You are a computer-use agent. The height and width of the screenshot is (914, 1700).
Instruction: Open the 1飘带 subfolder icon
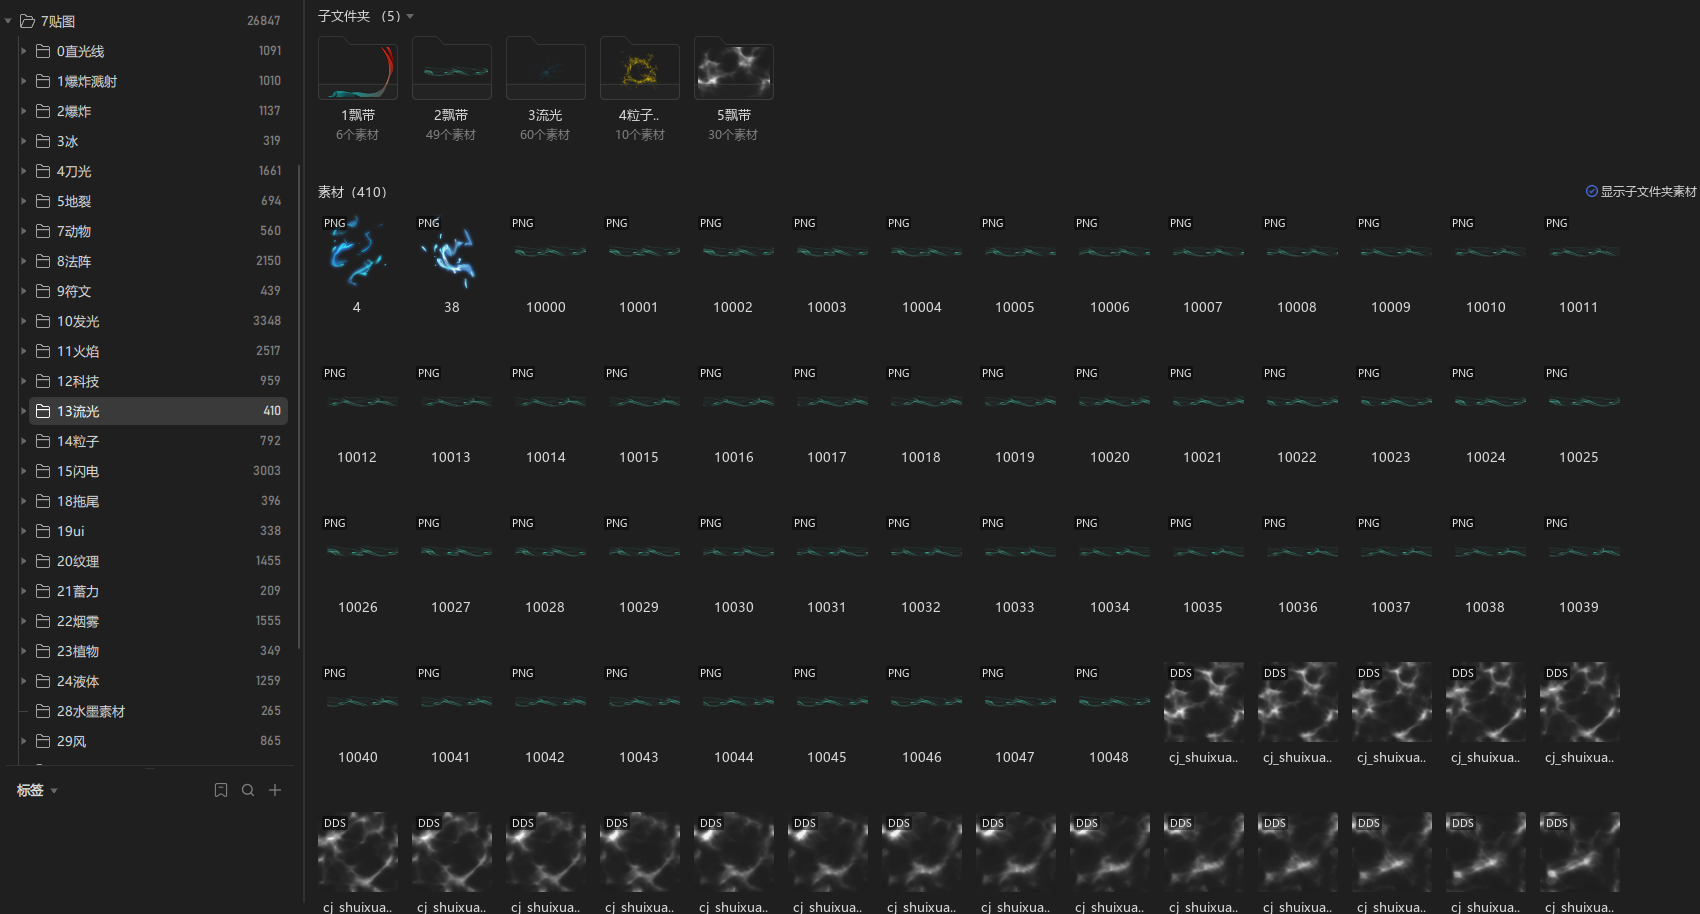pyautogui.click(x=357, y=70)
